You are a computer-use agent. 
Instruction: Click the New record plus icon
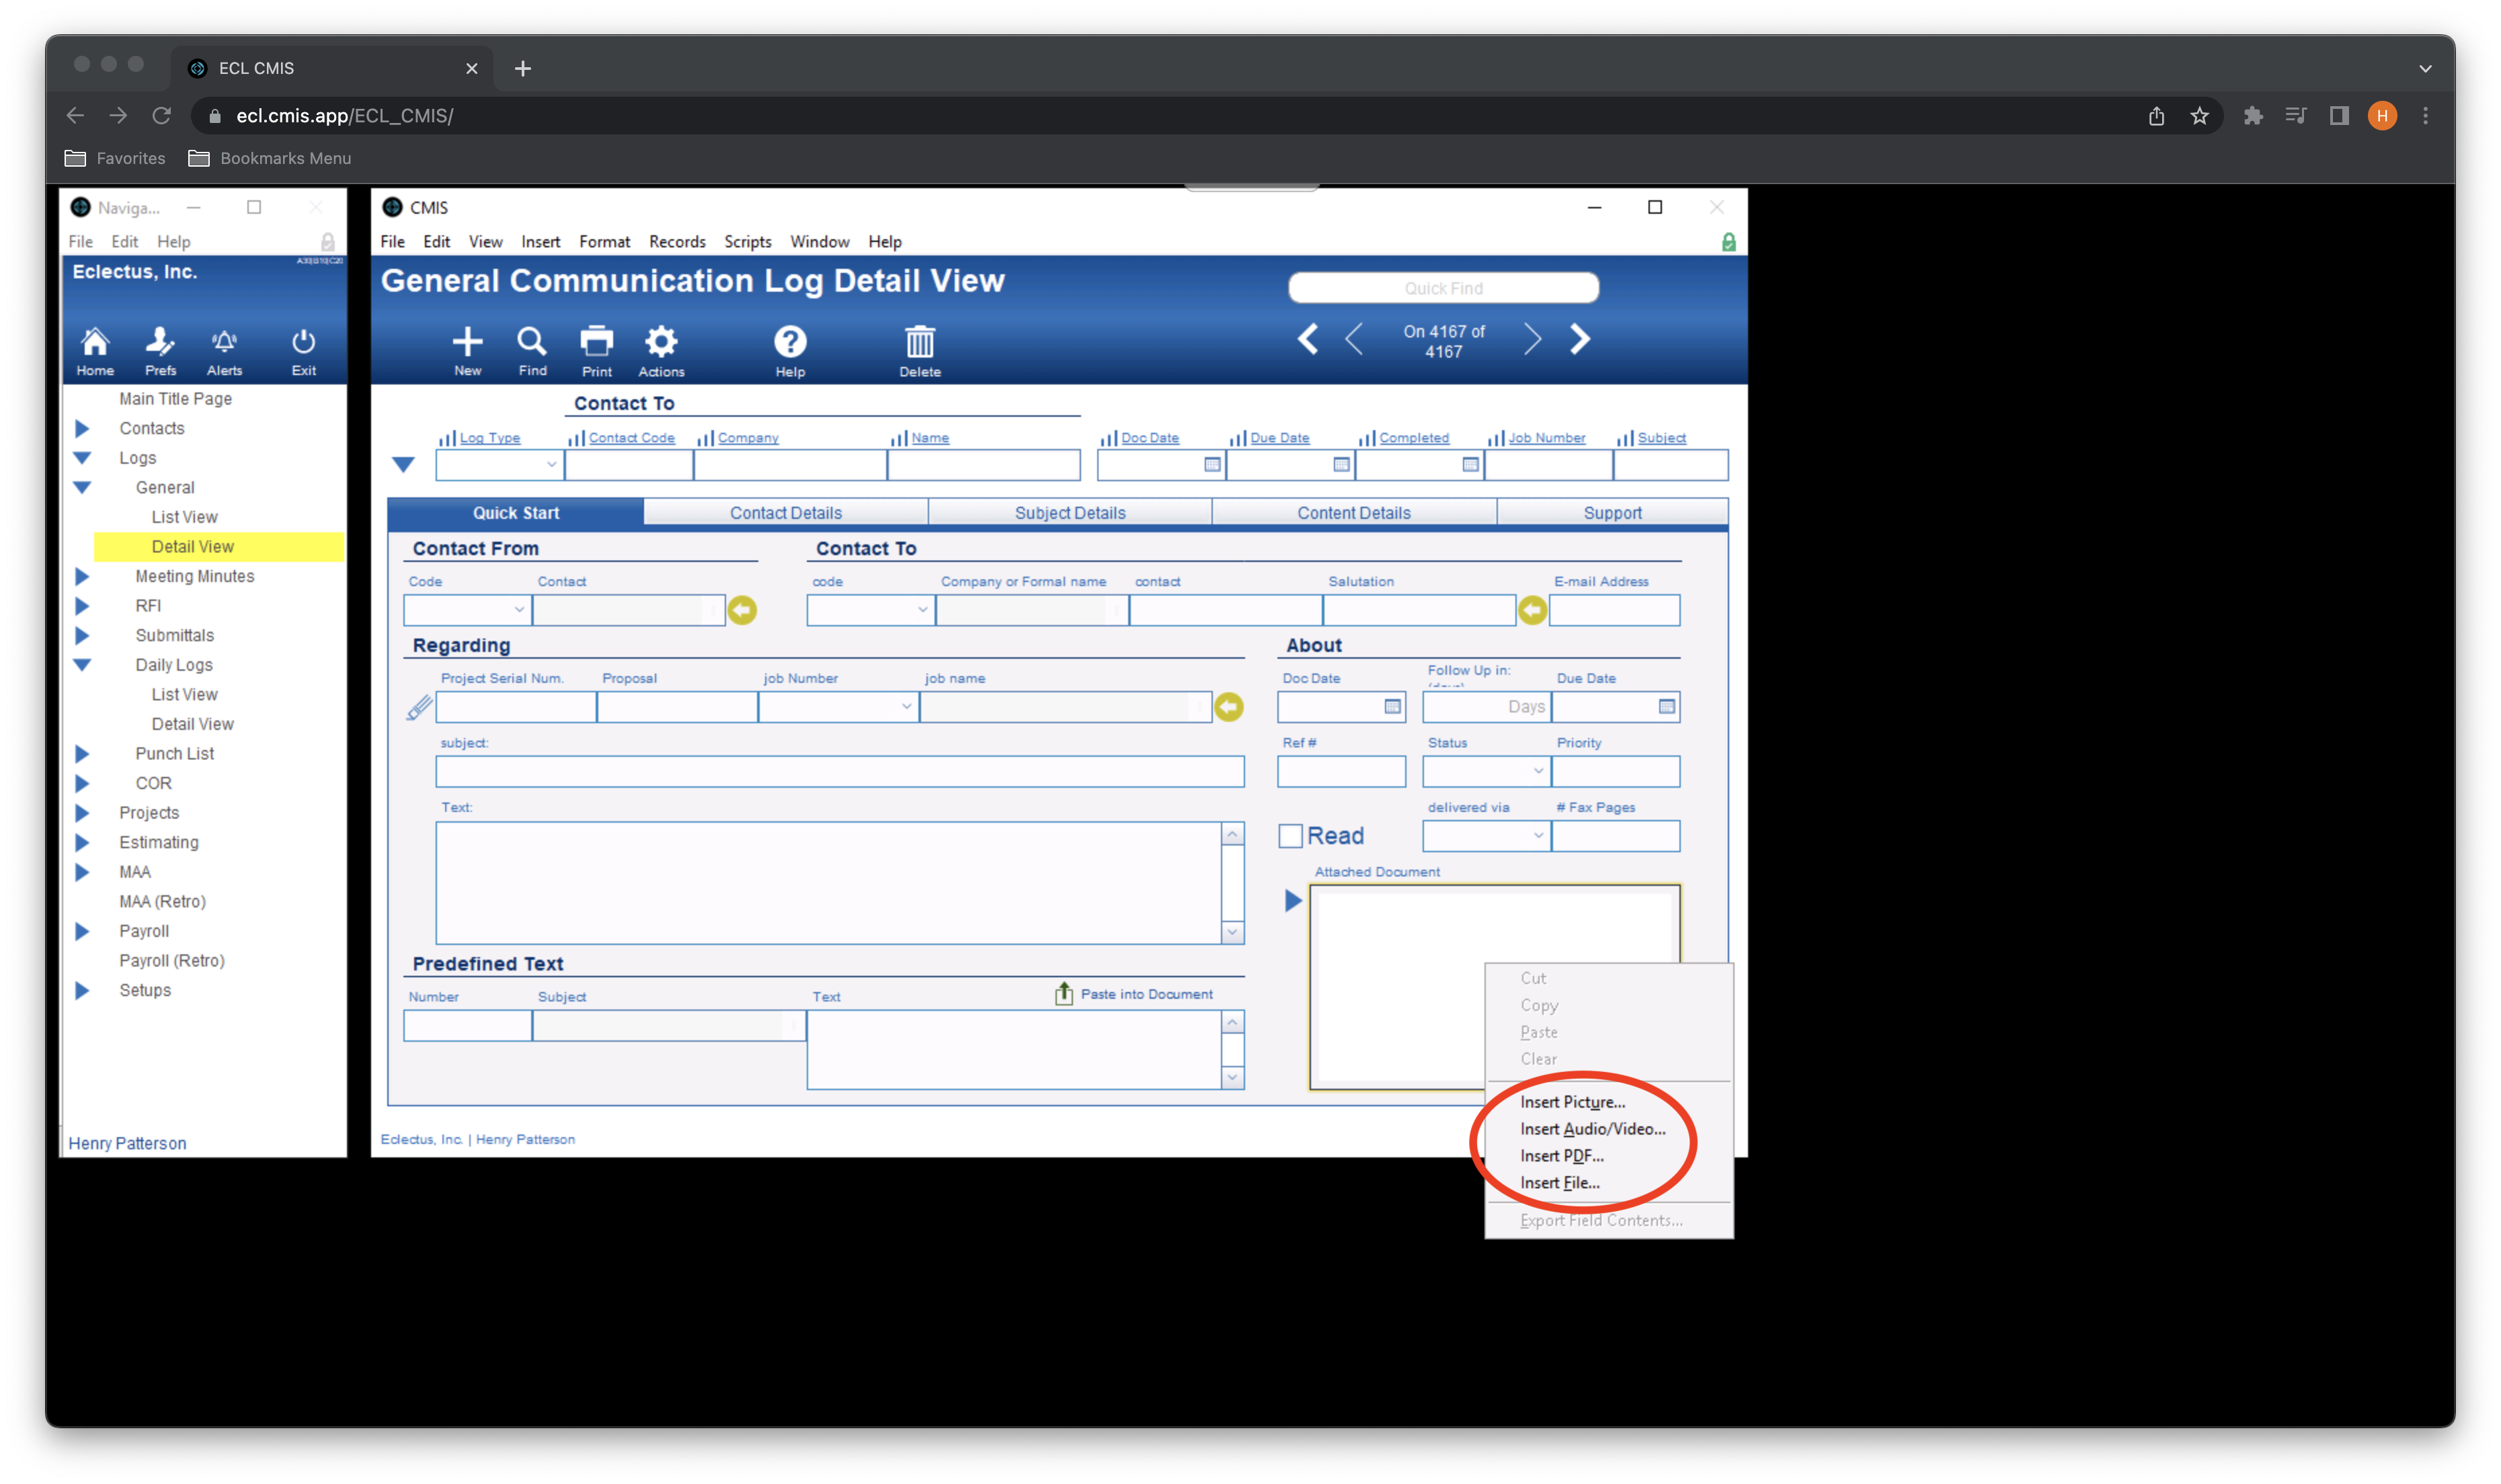(467, 342)
